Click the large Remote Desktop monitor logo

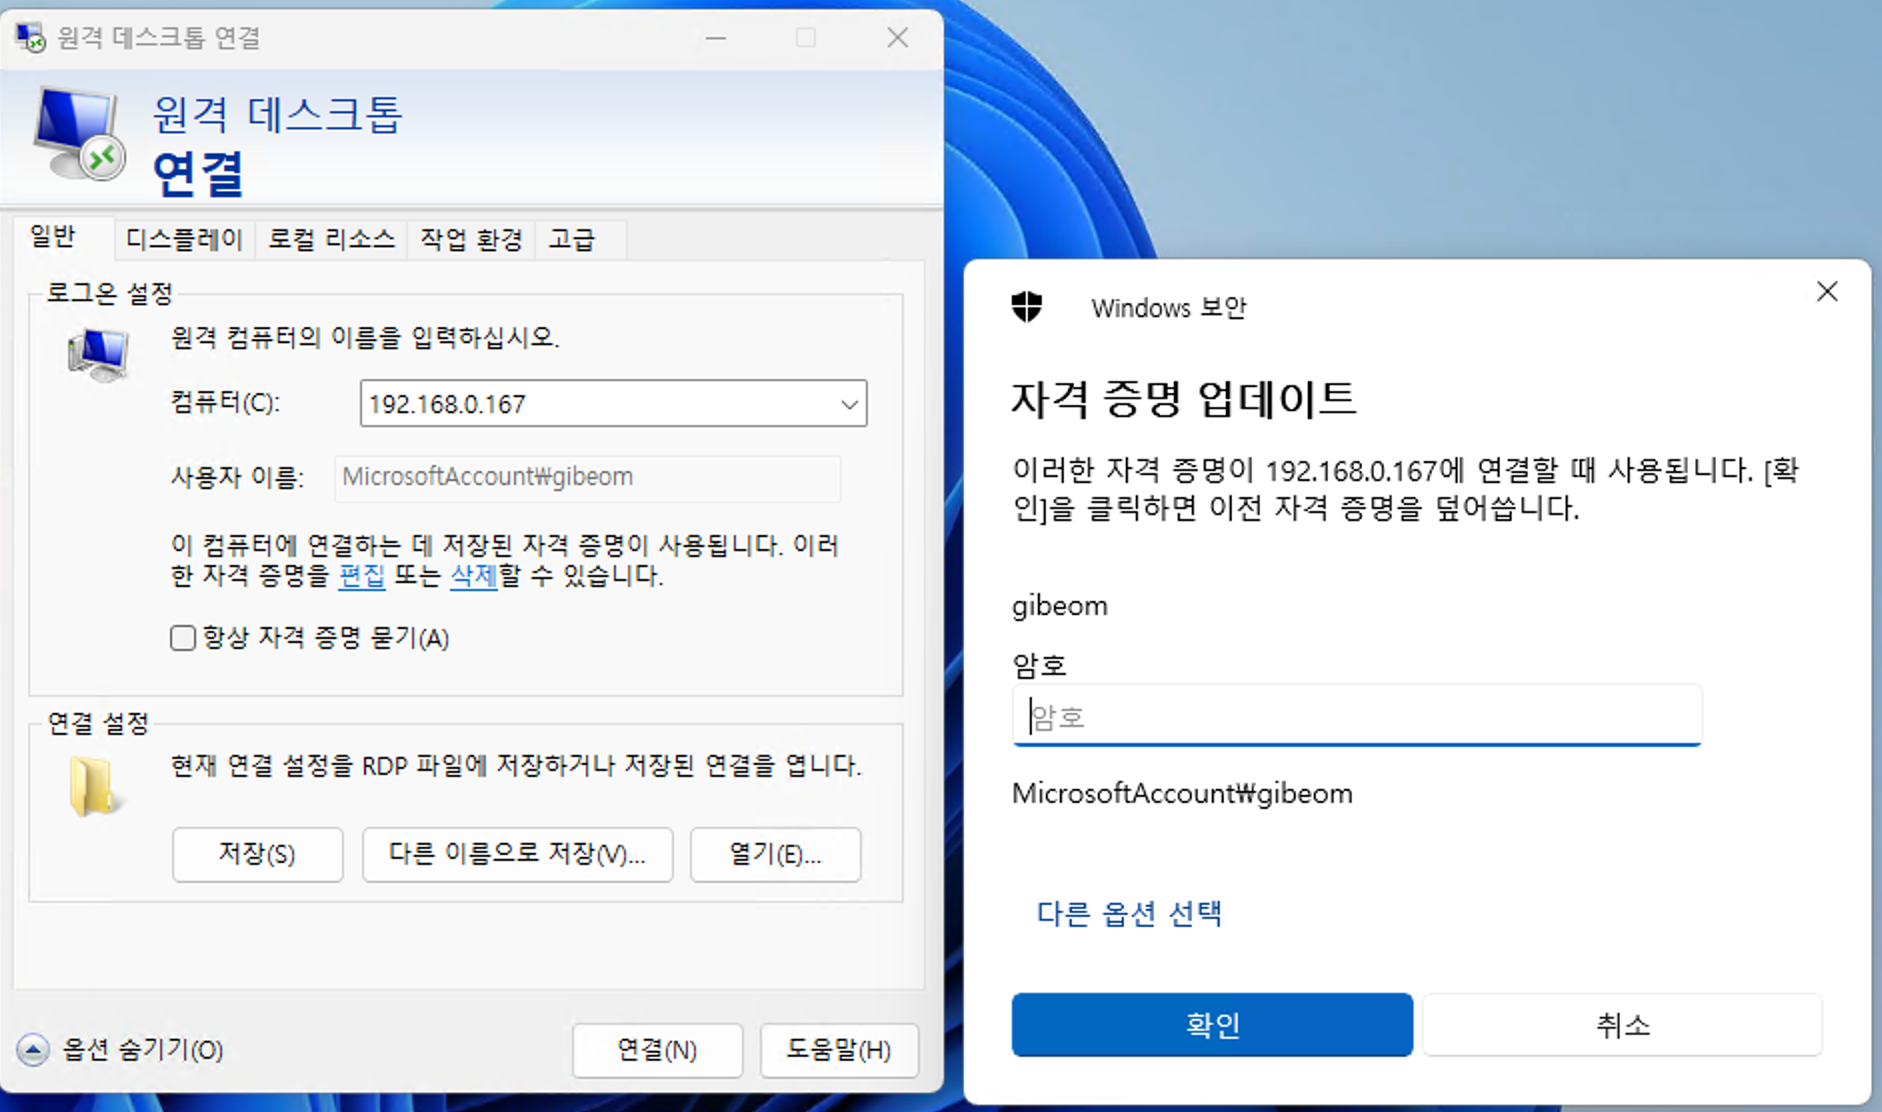pyautogui.click(x=79, y=133)
